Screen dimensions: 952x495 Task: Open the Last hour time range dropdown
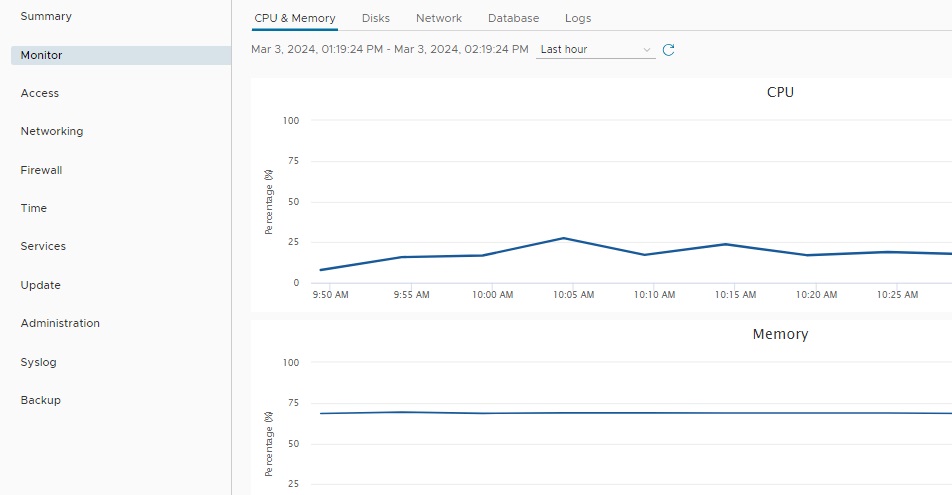coord(595,50)
